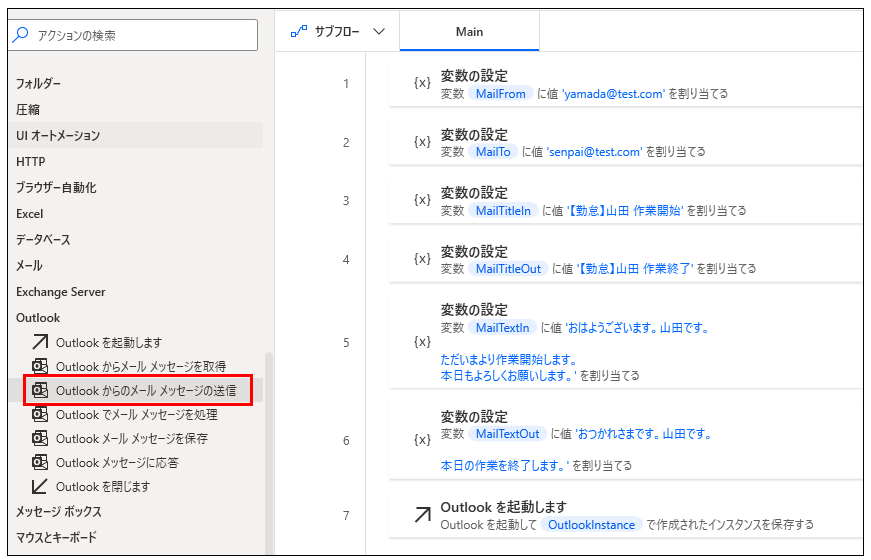Click the 'senpai@test.com' value text
Viewport: 871px width, 560px height.
(594, 152)
